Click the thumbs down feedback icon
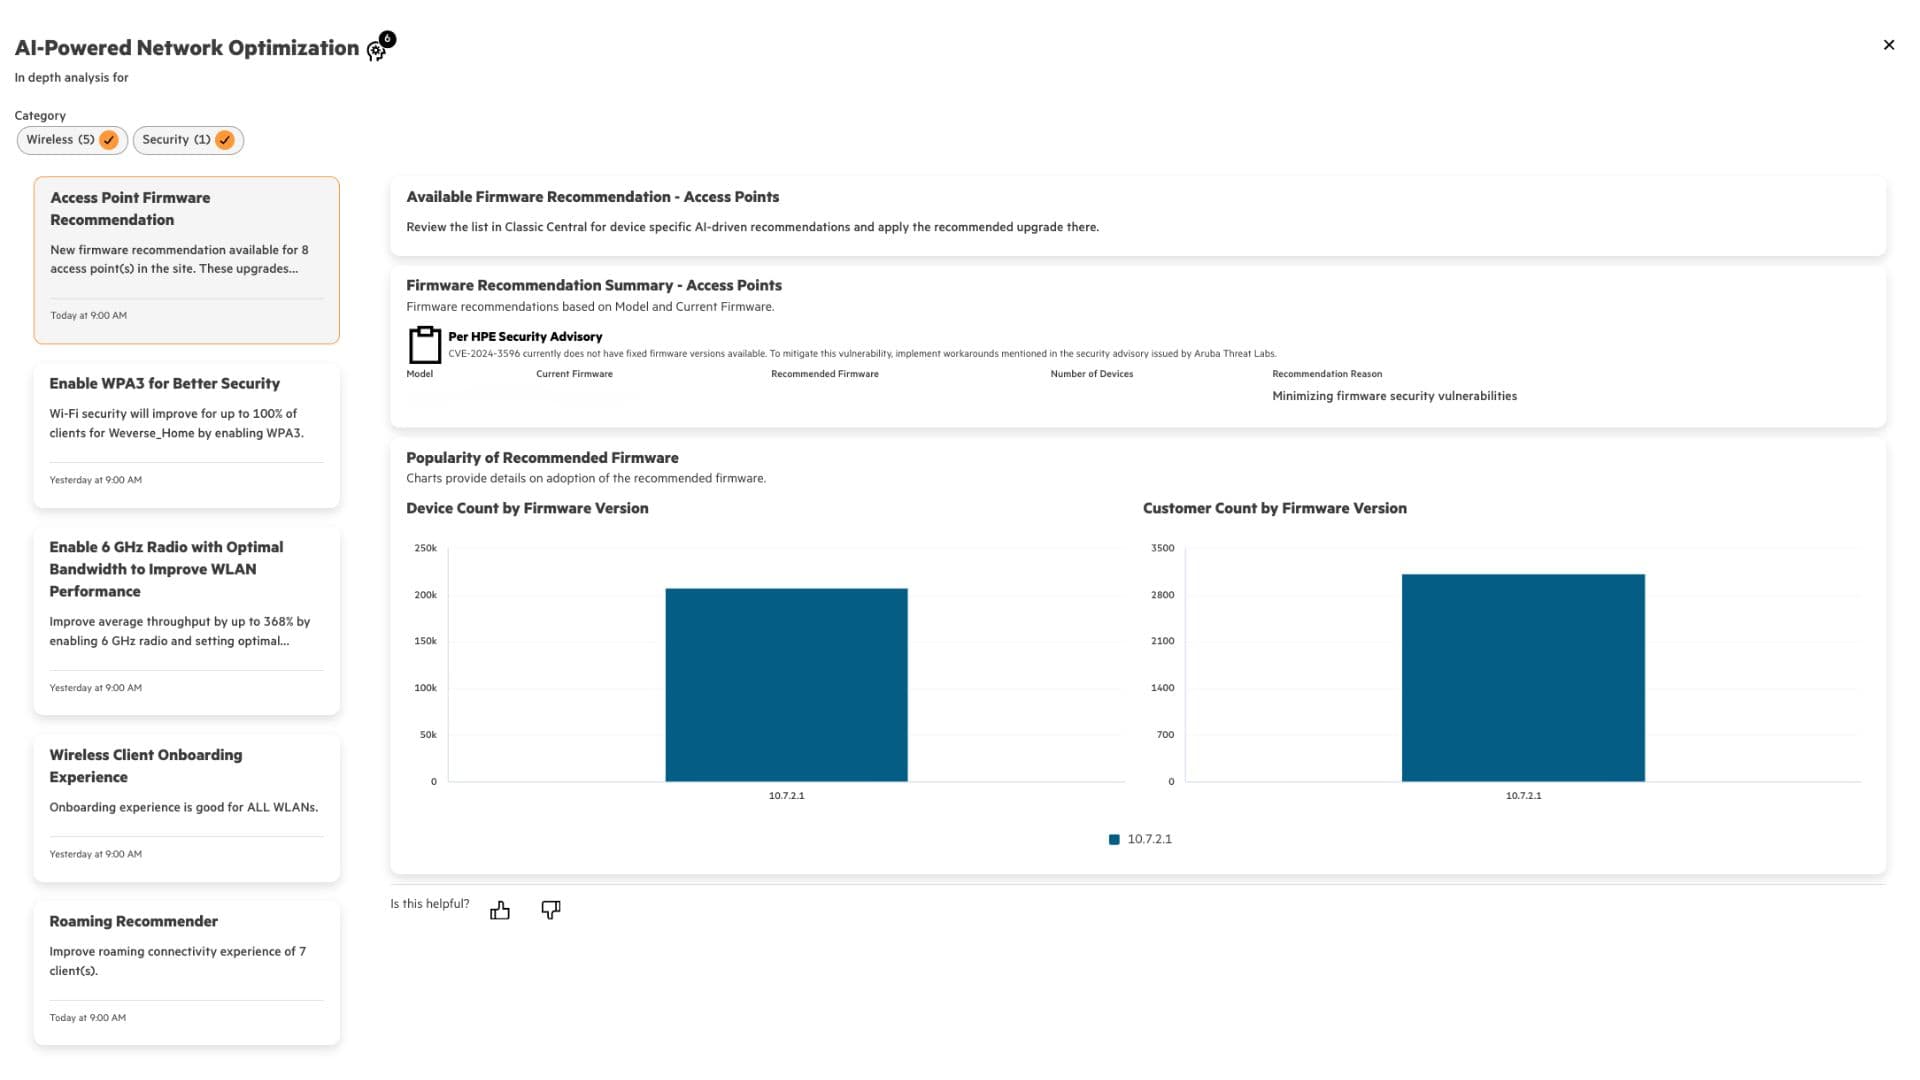The image size is (1920, 1080). click(551, 909)
